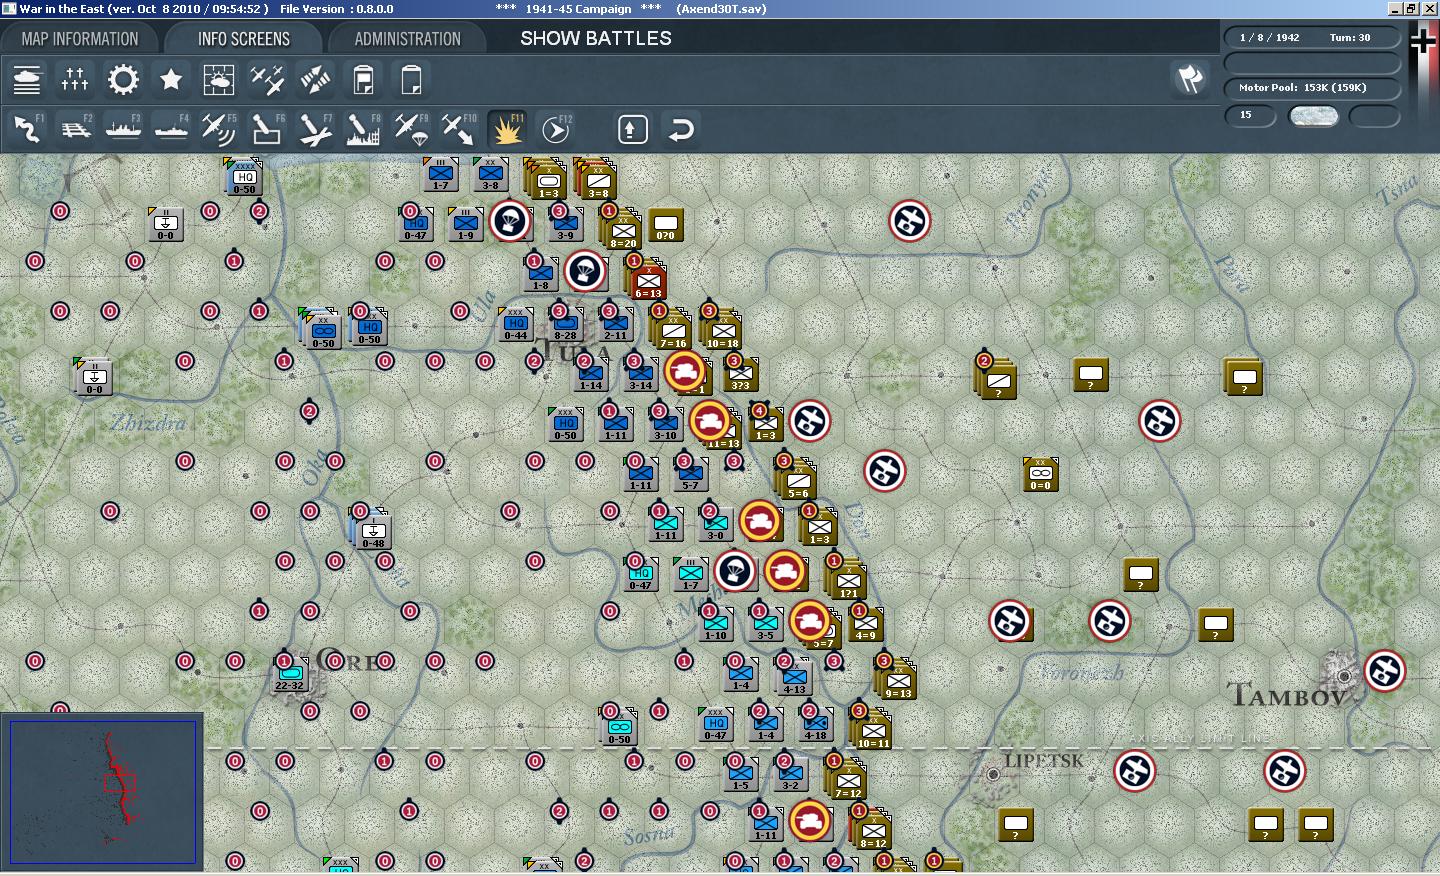This screenshot has height=876, width=1440.
Task: Select F7 bomb airfield mode
Action: click(x=315, y=129)
